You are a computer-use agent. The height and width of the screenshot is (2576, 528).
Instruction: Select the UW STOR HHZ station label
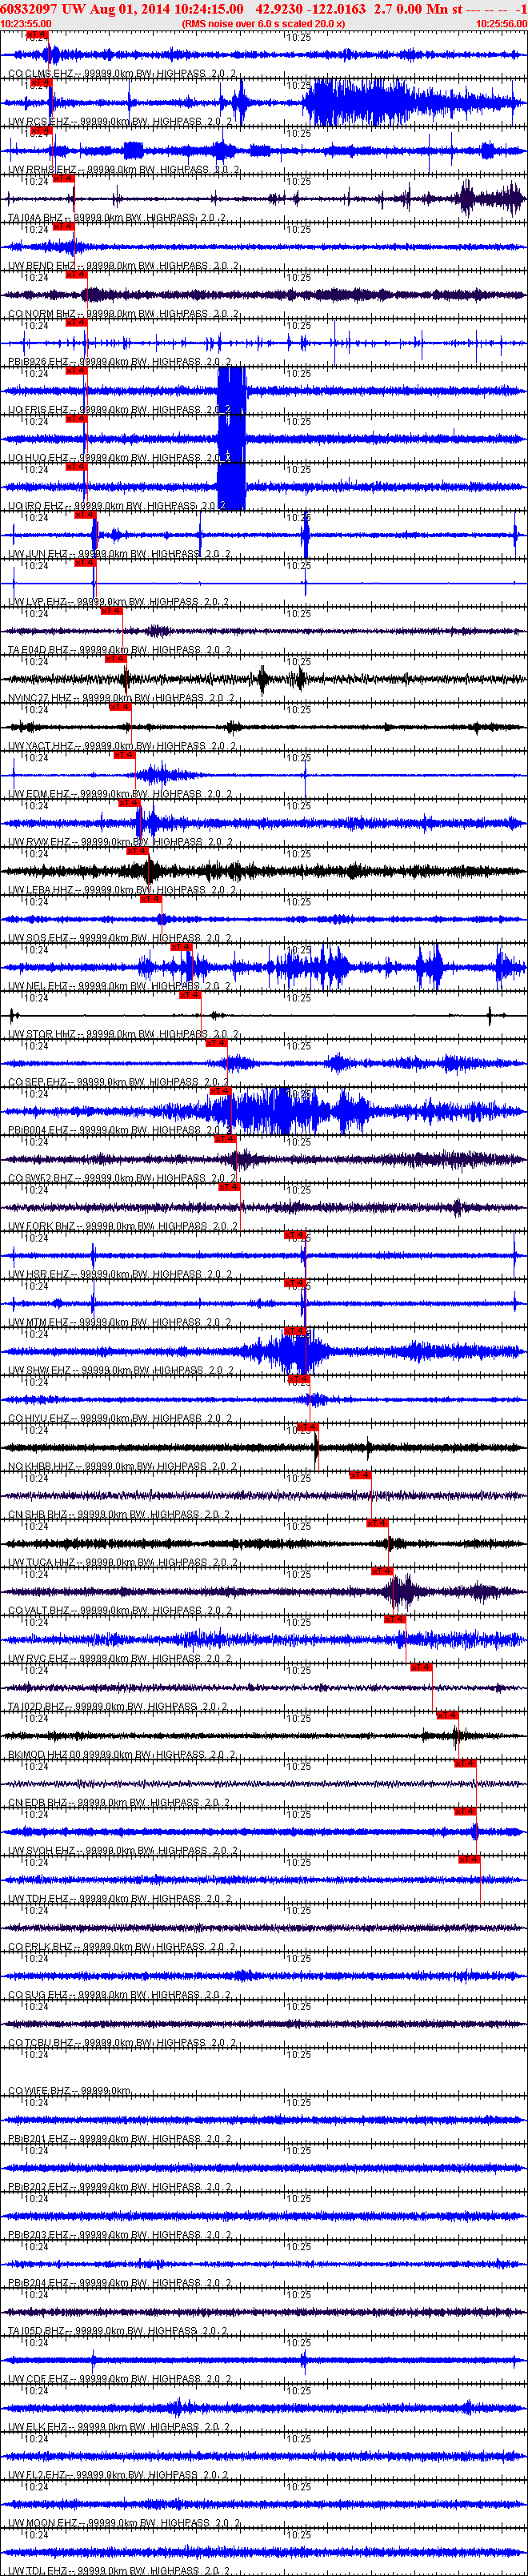pyautogui.click(x=123, y=1034)
